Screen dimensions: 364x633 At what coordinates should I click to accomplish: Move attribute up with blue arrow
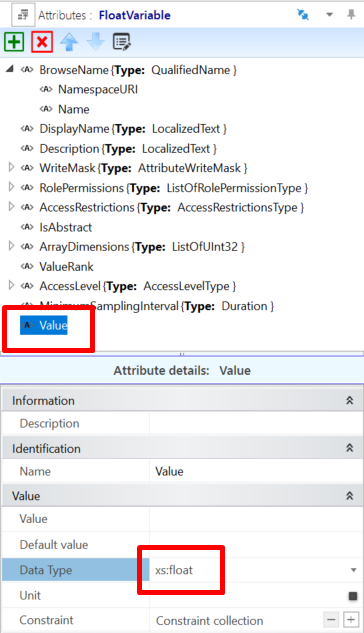click(x=69, y=42)
